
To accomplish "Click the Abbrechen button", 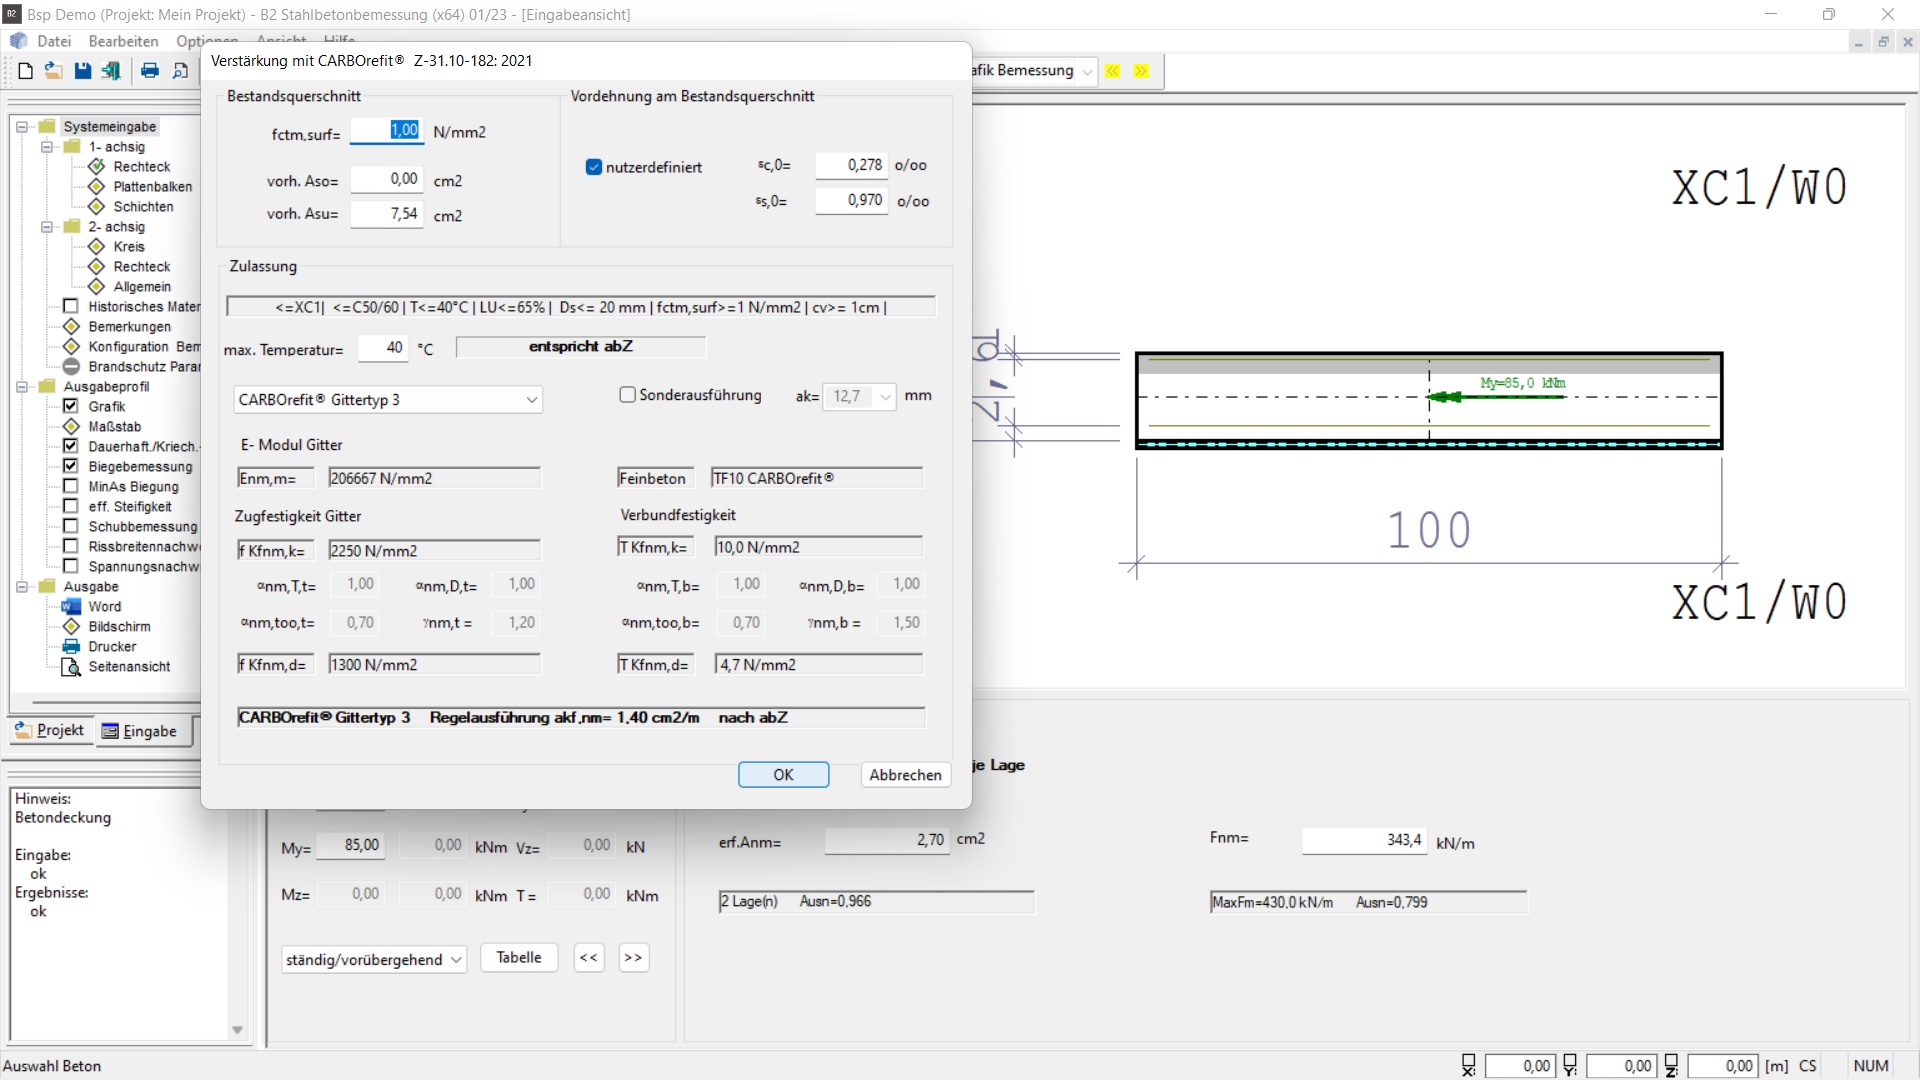I will [x=905, y=775].
